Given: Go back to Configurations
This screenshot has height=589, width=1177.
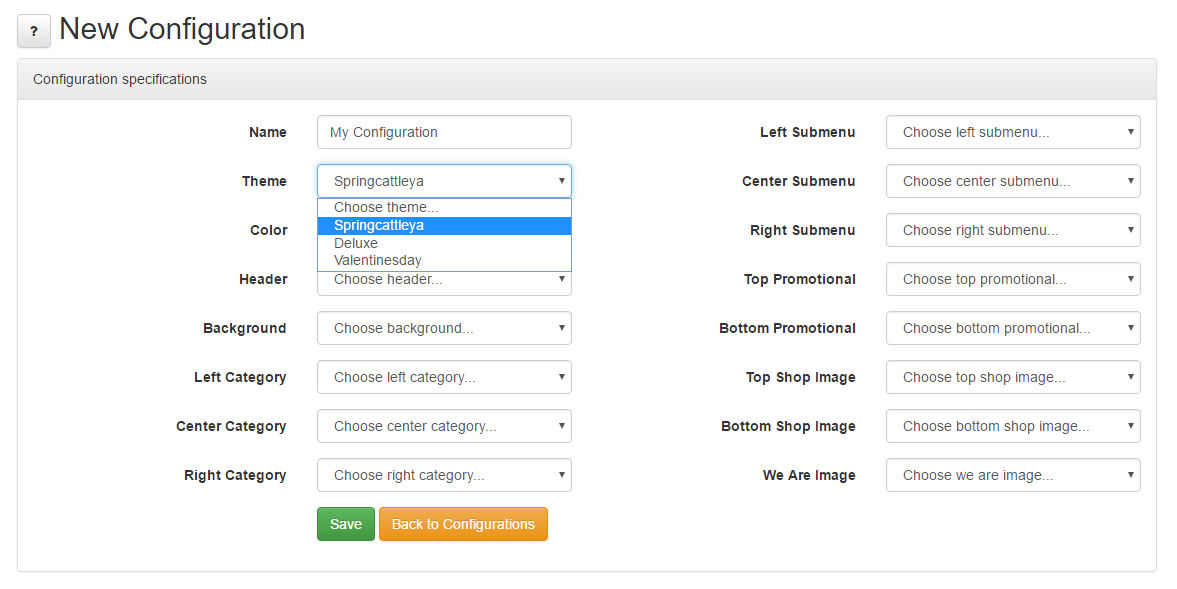Looking at the screenshot, I should pos(463,524).
